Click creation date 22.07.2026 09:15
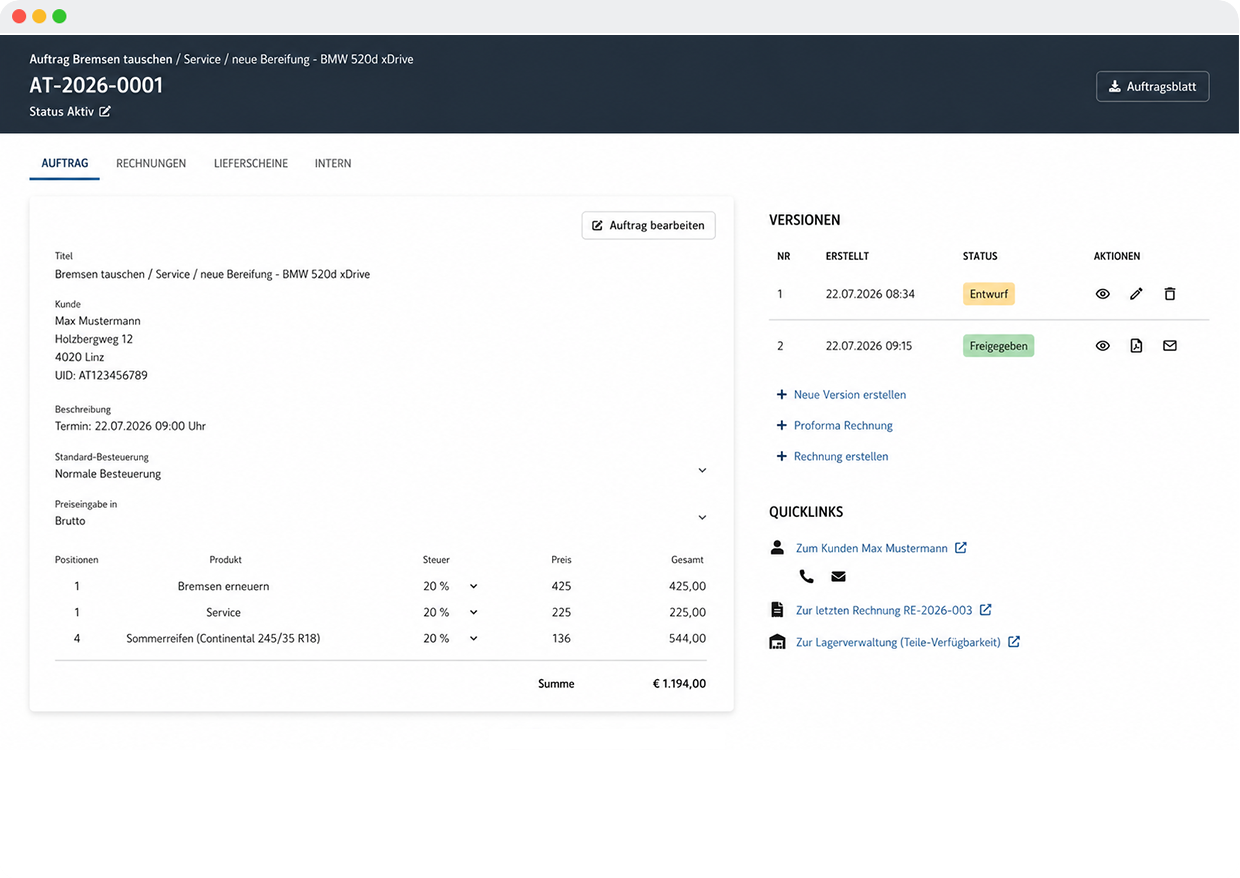Viewport: 1240px width, 878px height. click(869, 346)
